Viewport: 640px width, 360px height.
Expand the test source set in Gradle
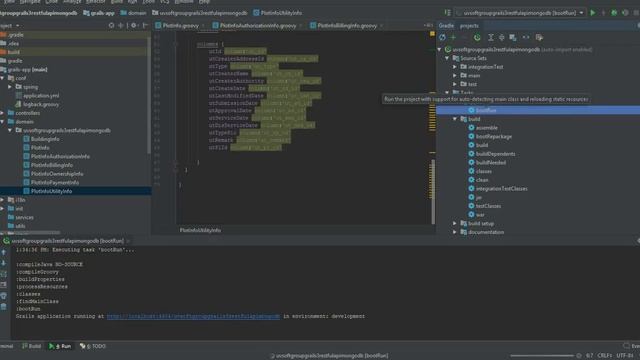tap(455, 84)
